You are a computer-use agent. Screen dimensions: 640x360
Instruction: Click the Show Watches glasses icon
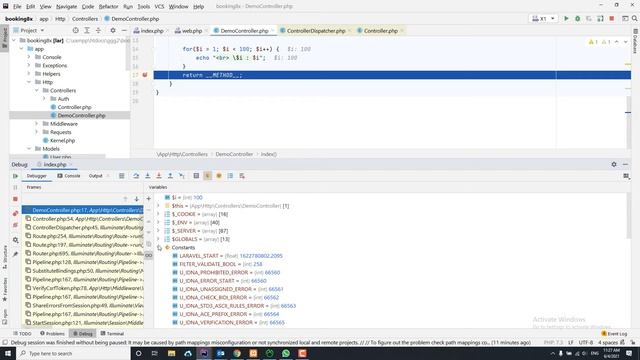(x=149, y=256)
